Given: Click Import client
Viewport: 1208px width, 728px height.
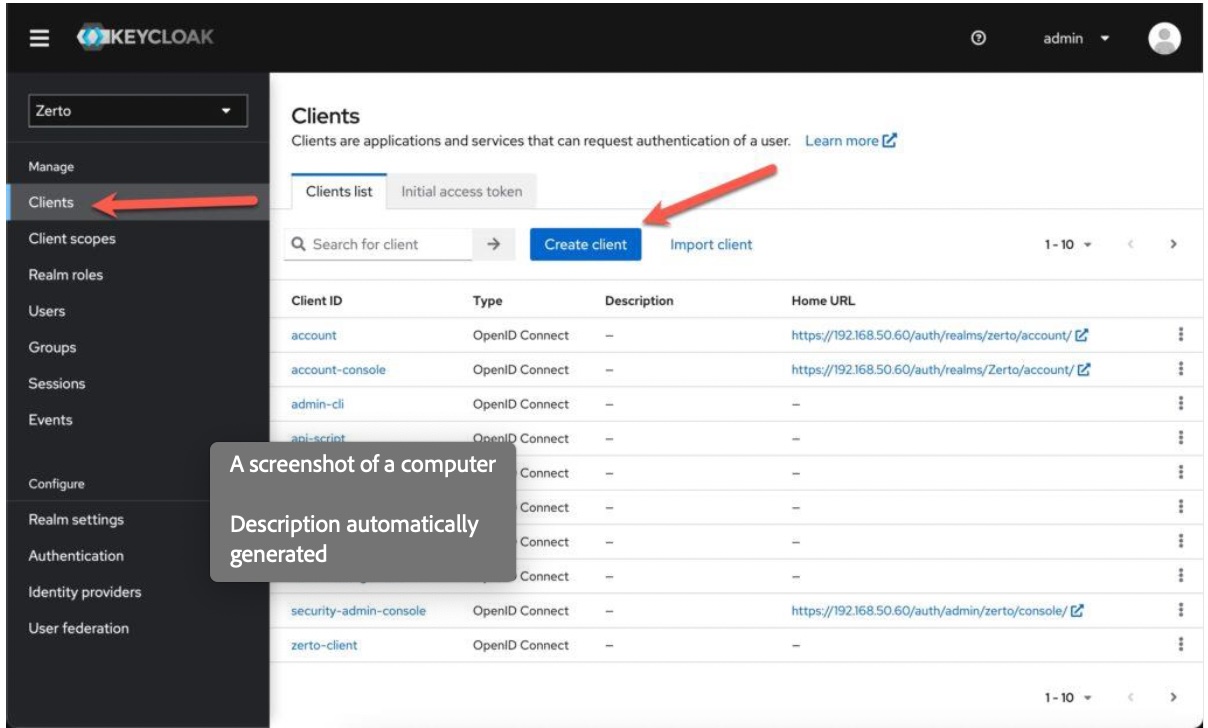Looking at the screenshot, I should point(711,244).
